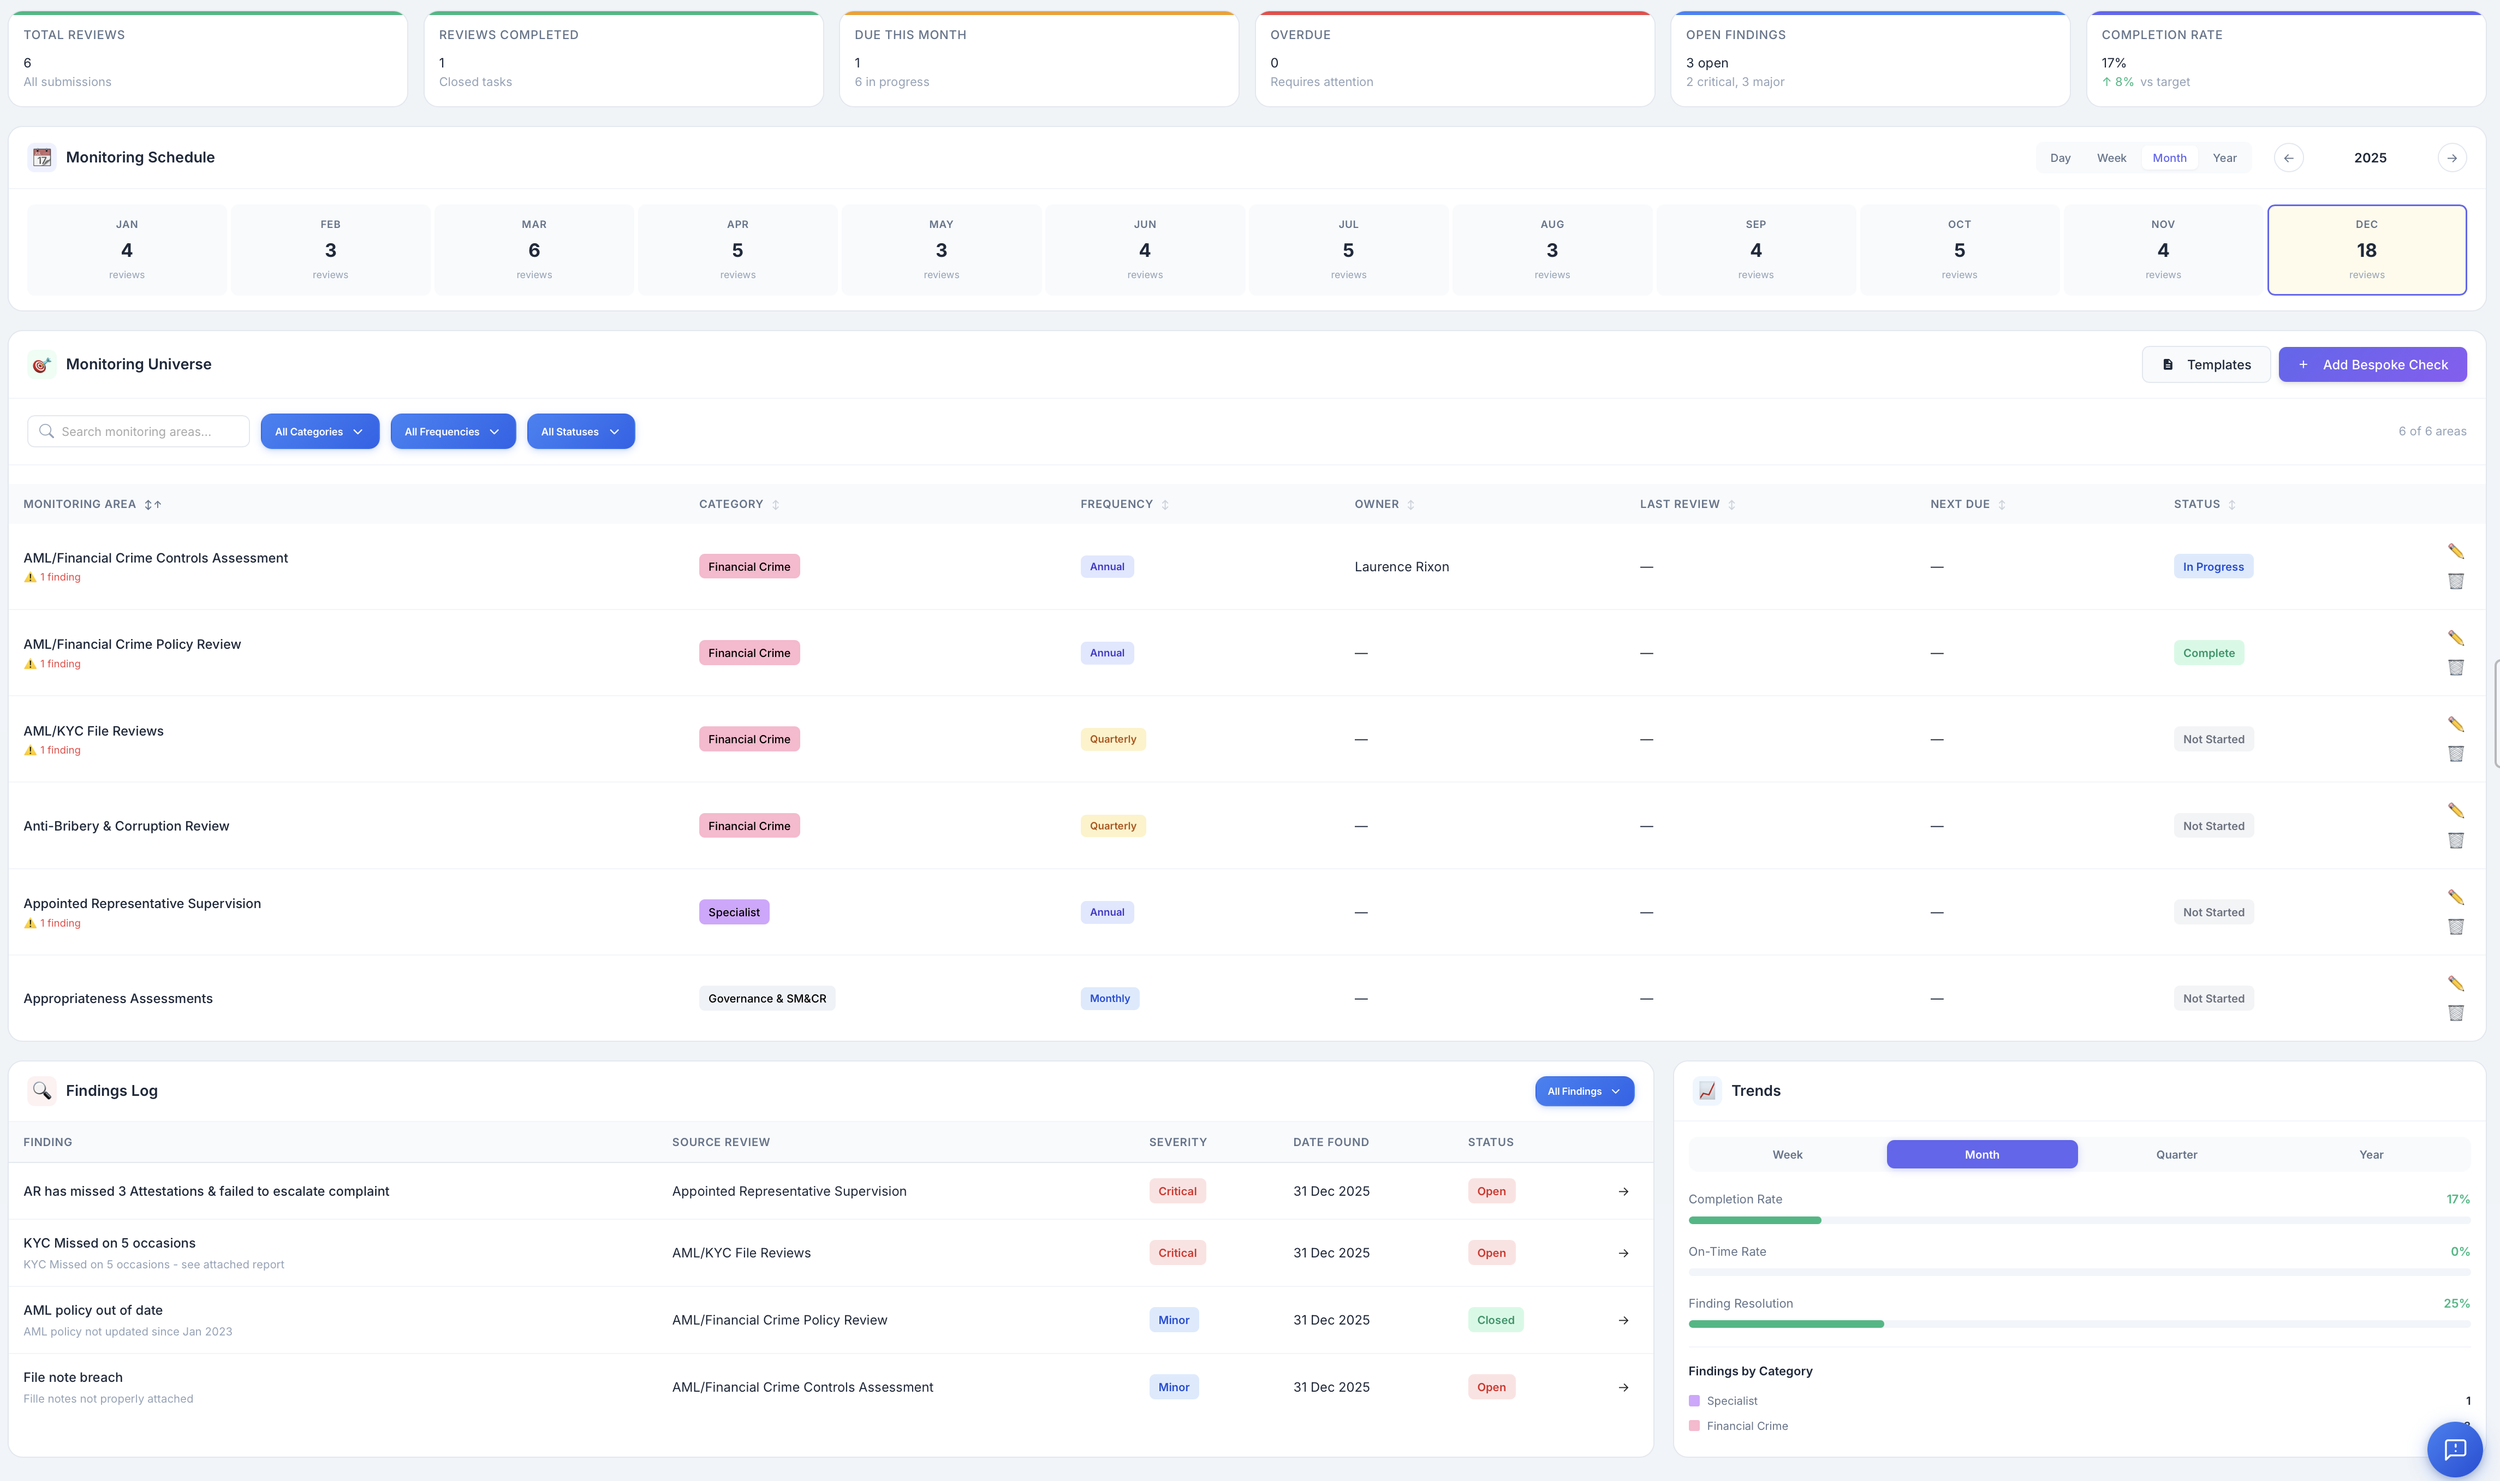Go to the previous year arrow
2500x1481 pixels.
tap(2288, 158)
